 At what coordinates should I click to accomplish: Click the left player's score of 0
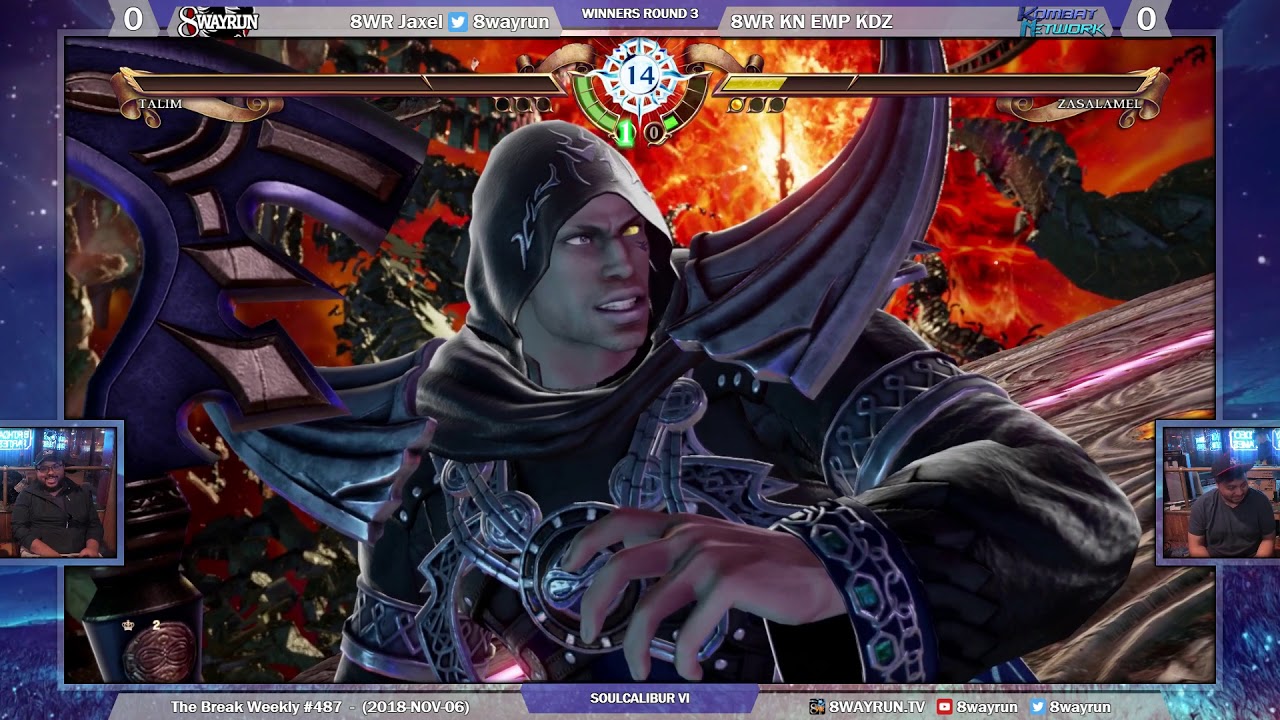[132, 19]
